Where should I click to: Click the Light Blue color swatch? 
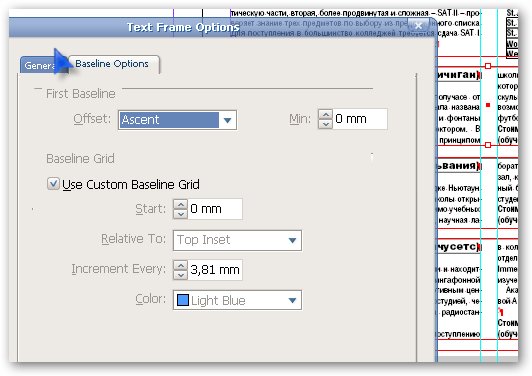[x=183, y=300]
